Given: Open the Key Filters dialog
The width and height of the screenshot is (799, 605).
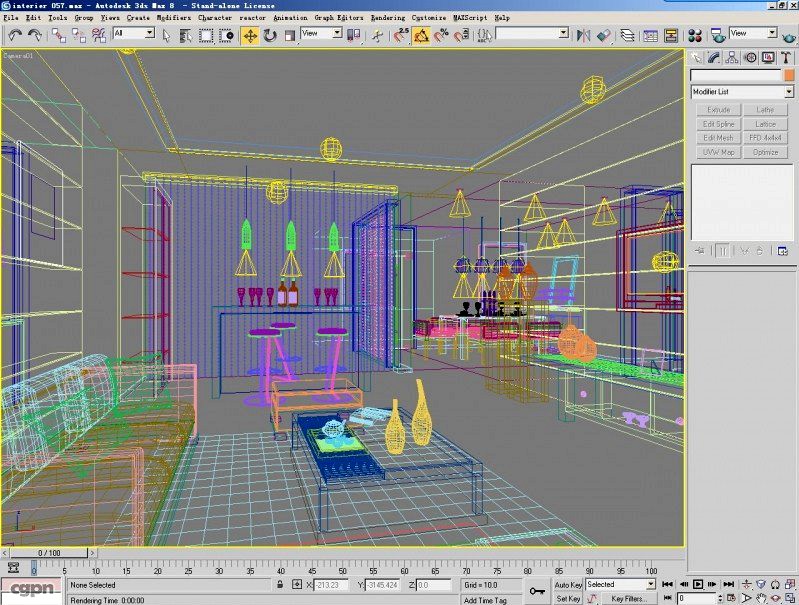Looking at the screenshot, I should pos(628,599).
